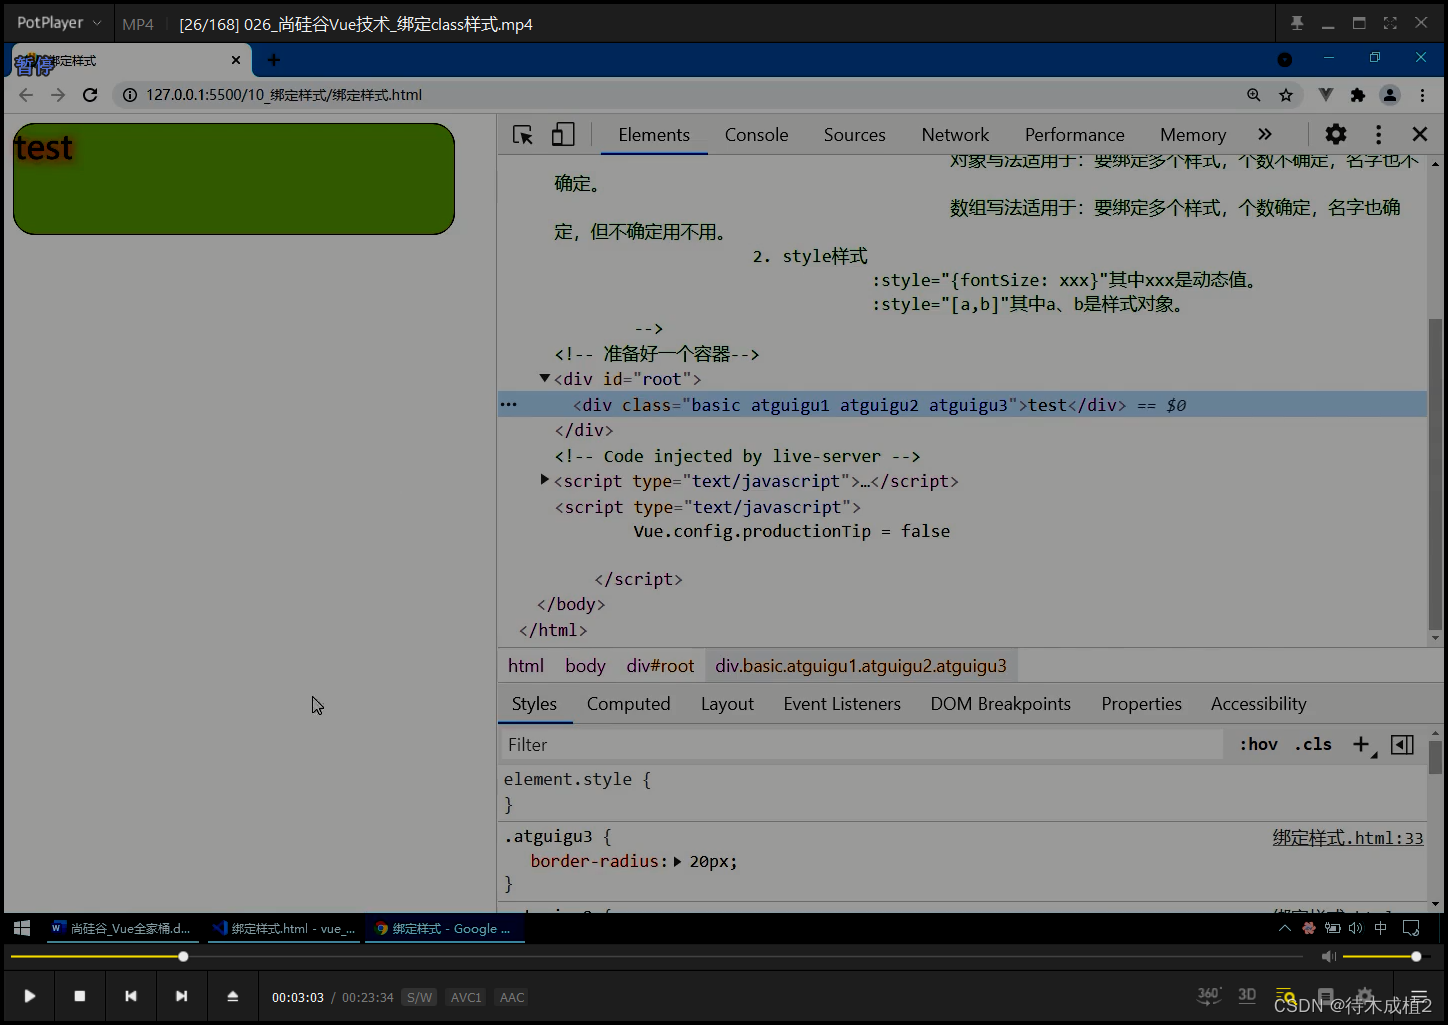Close the DevTools panel

click(x=1420, y=134)
